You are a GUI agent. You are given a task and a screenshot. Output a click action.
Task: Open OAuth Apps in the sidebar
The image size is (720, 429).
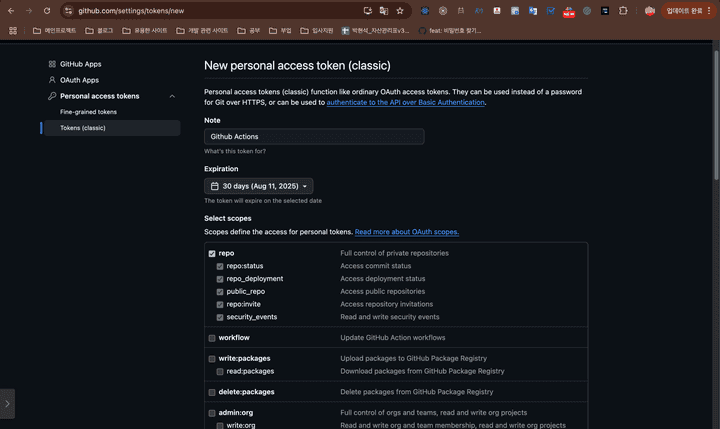(79, 80)
